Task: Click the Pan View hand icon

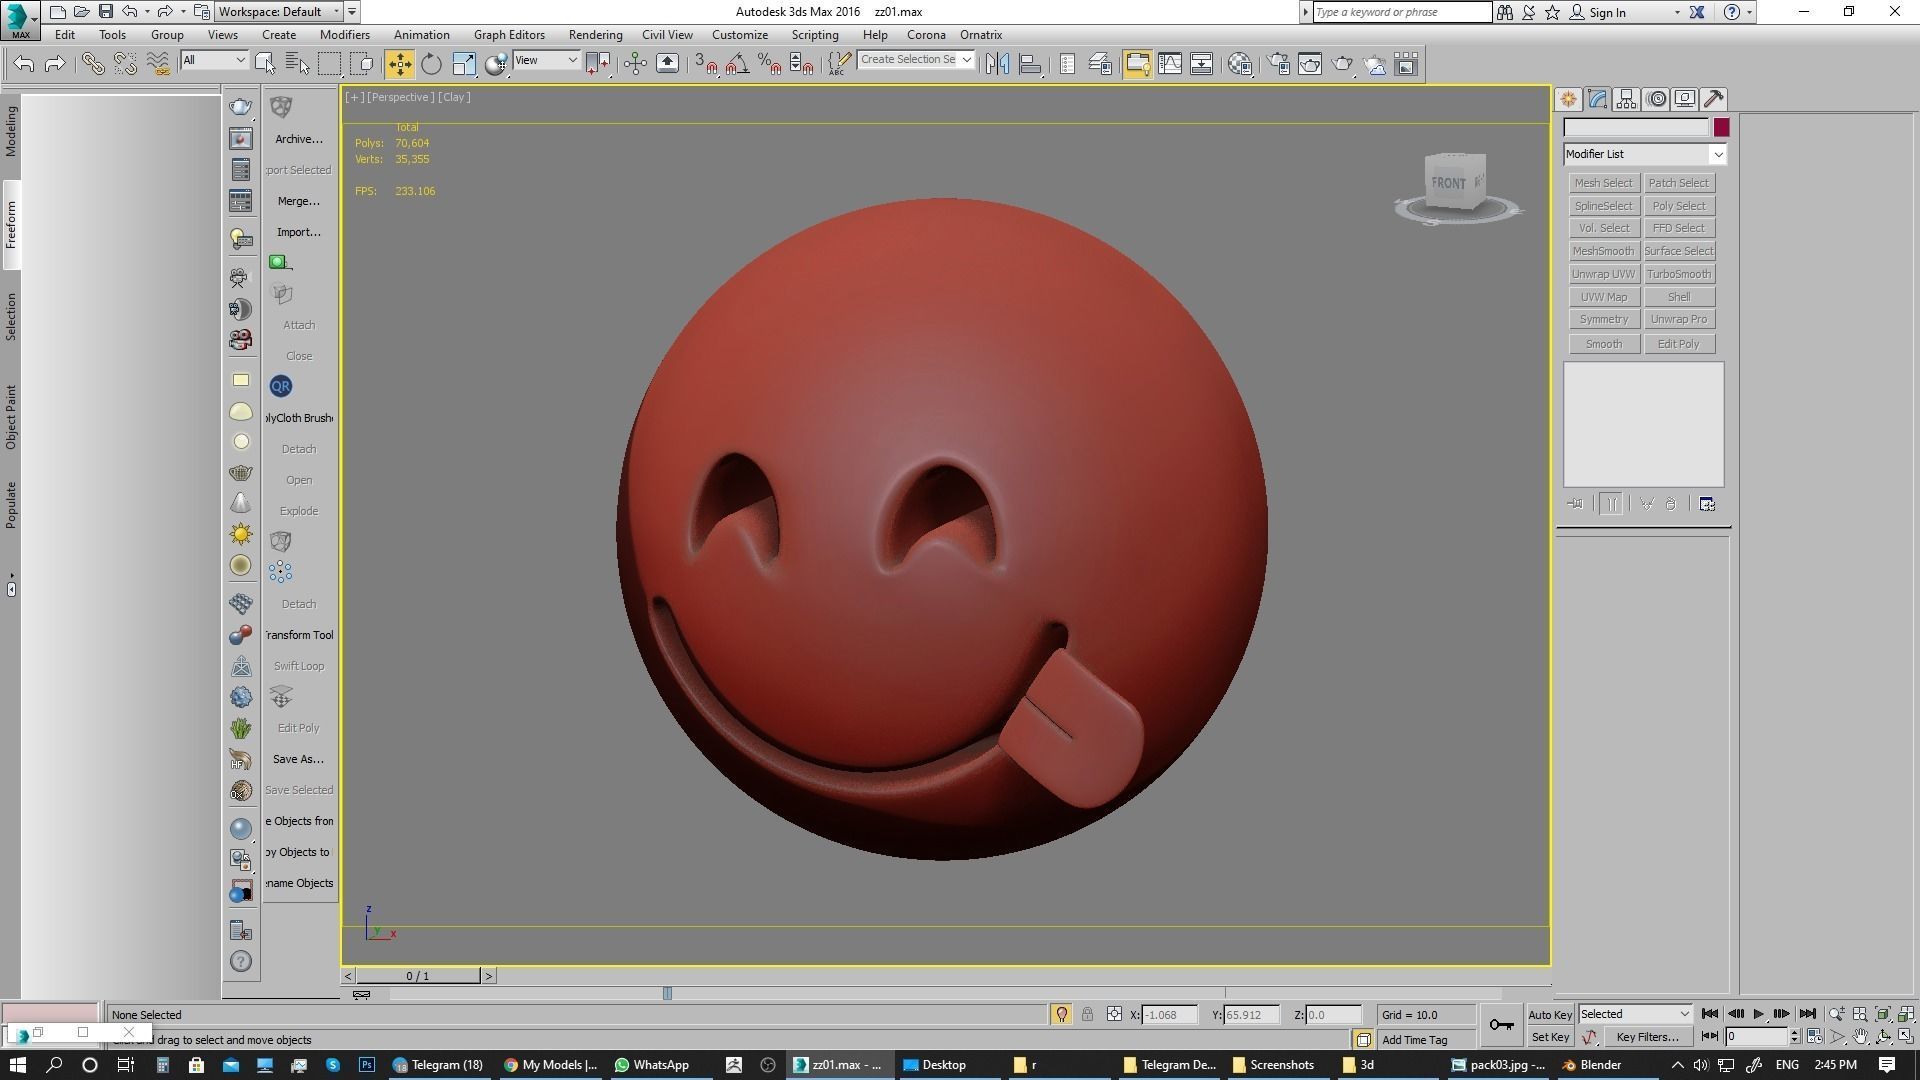Action: 1860,1037
